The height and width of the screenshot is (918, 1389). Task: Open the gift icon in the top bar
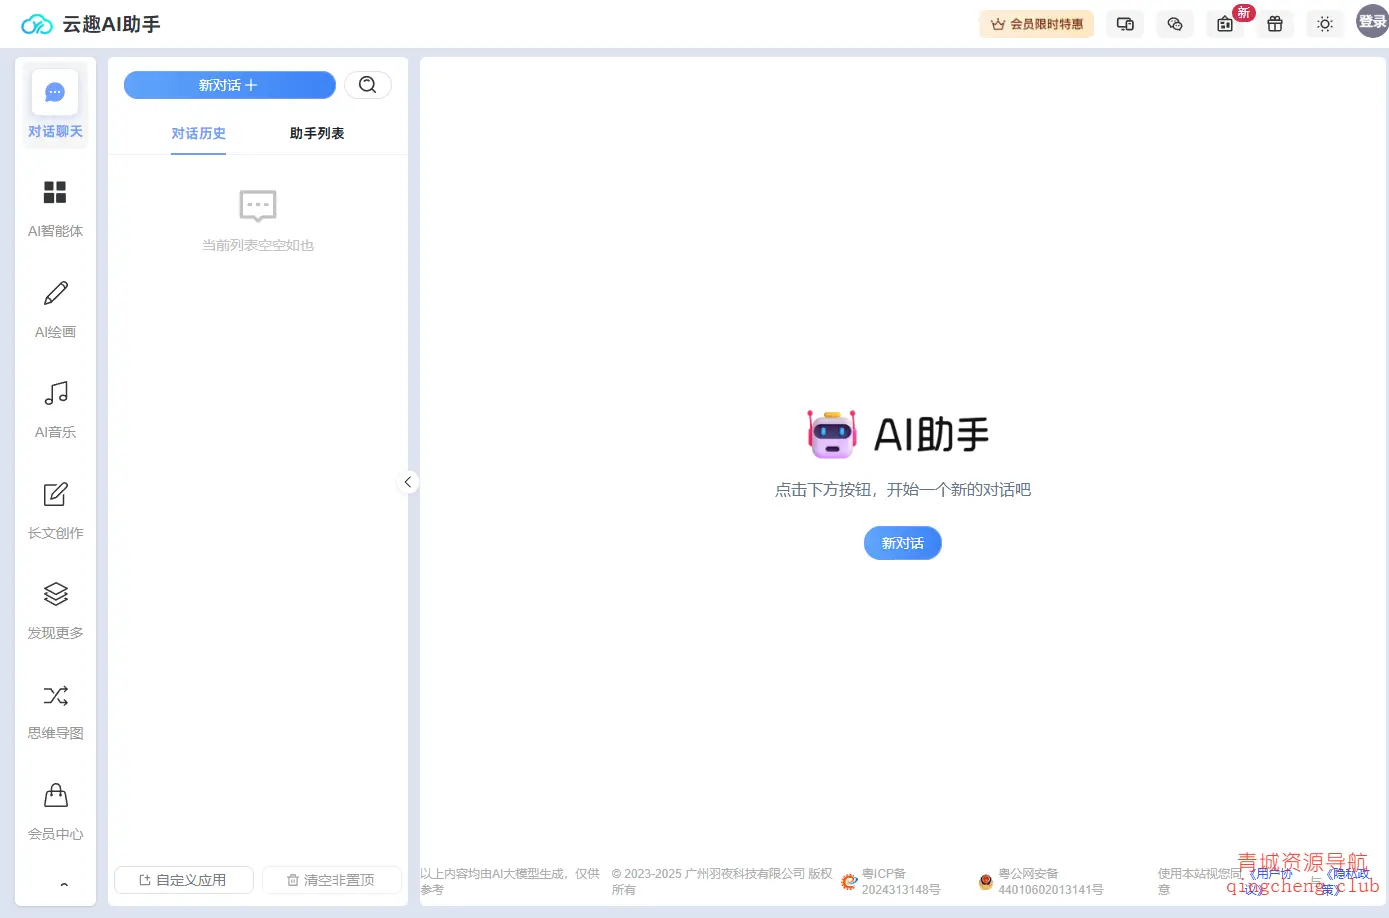[x=1274, y=23]
